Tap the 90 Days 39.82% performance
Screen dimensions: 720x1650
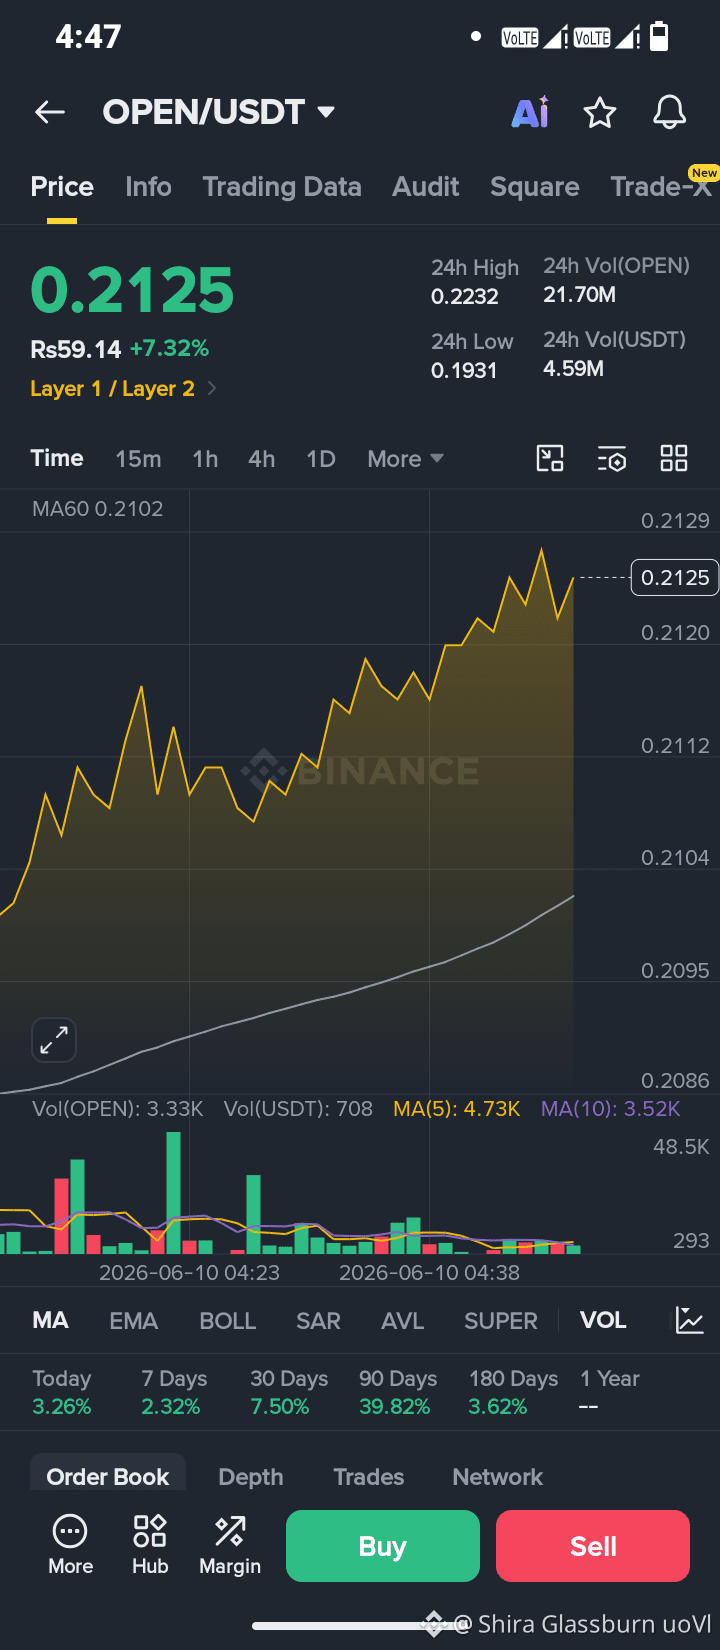[398, 1392]
